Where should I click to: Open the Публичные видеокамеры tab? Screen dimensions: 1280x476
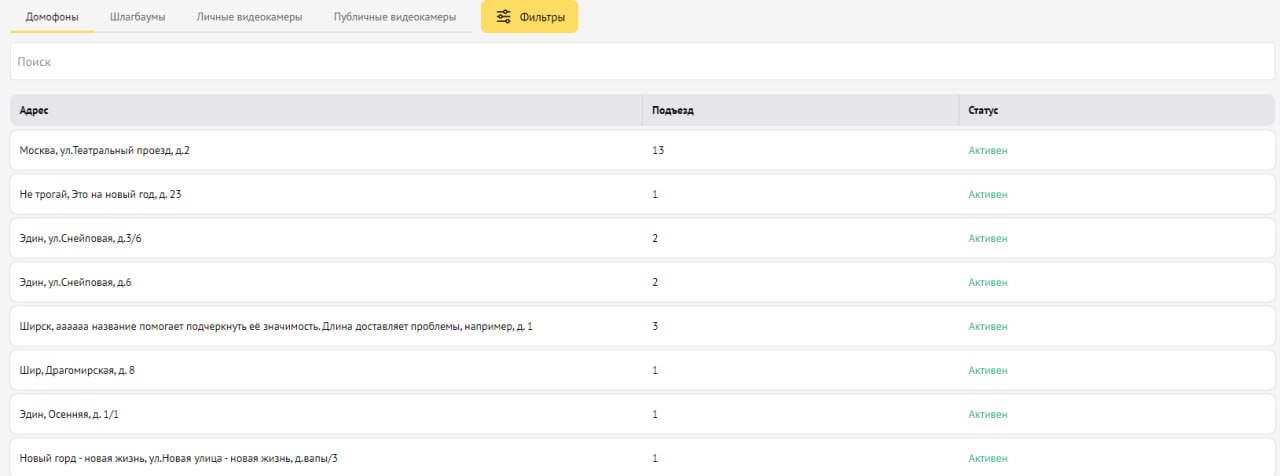(395, 17)
